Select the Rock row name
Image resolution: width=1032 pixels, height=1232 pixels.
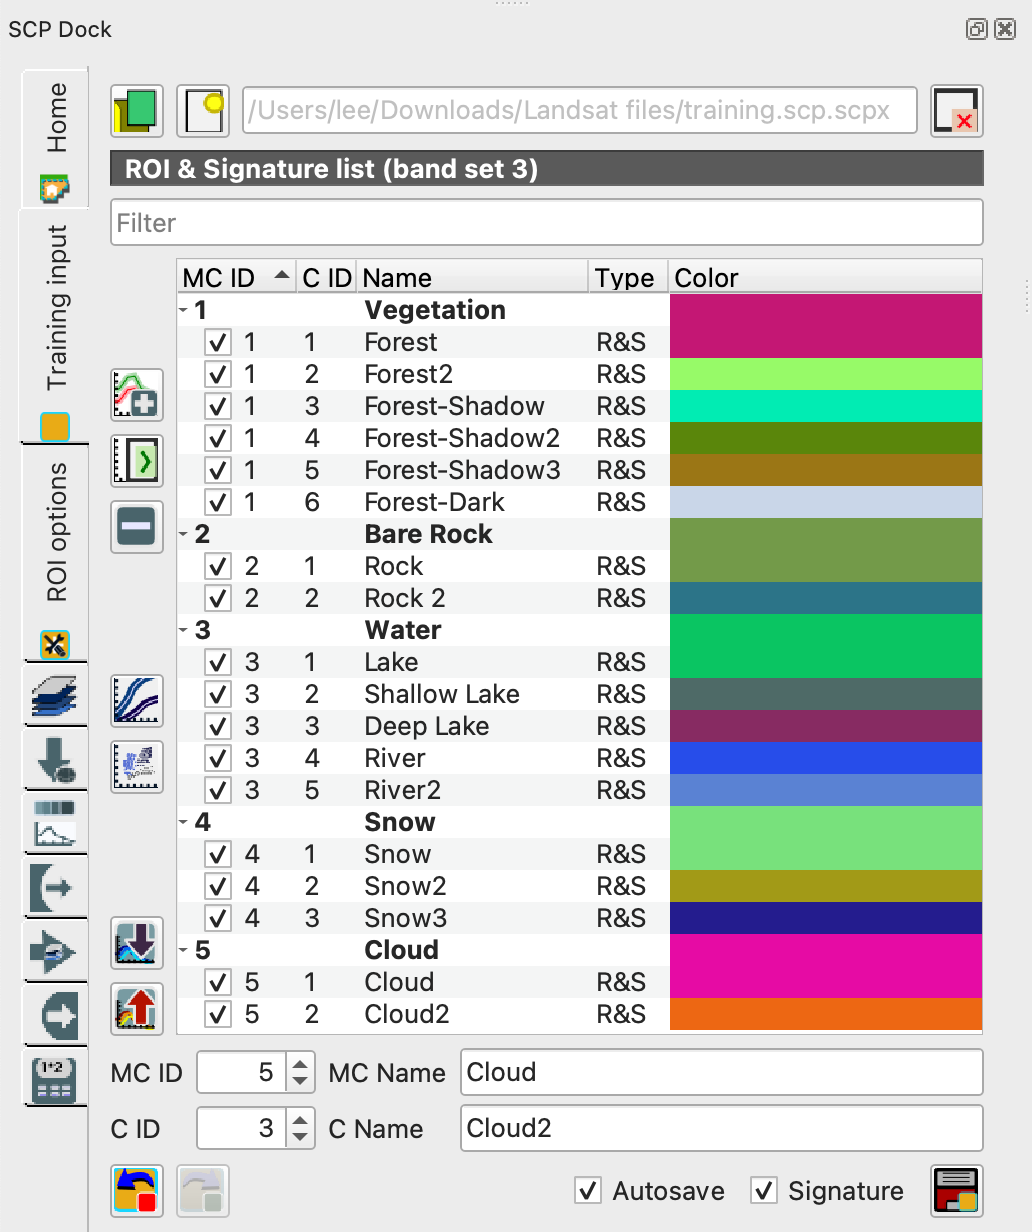394,566
